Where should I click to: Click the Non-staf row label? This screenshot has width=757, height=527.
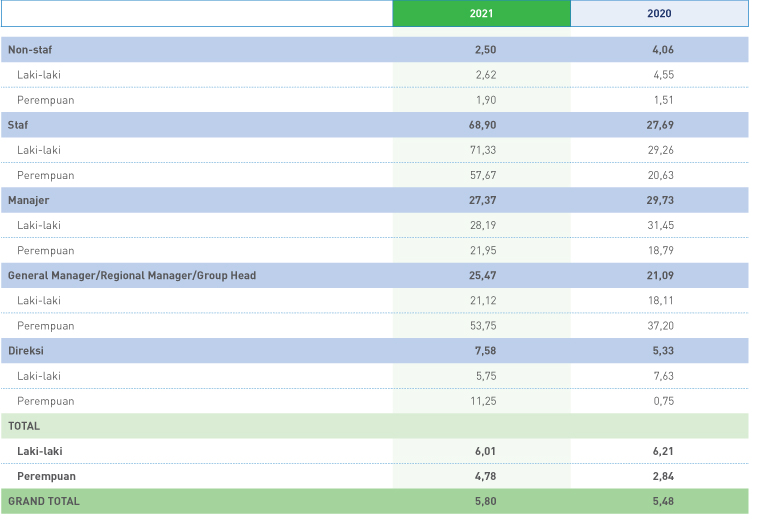click(x=30, y=50)
